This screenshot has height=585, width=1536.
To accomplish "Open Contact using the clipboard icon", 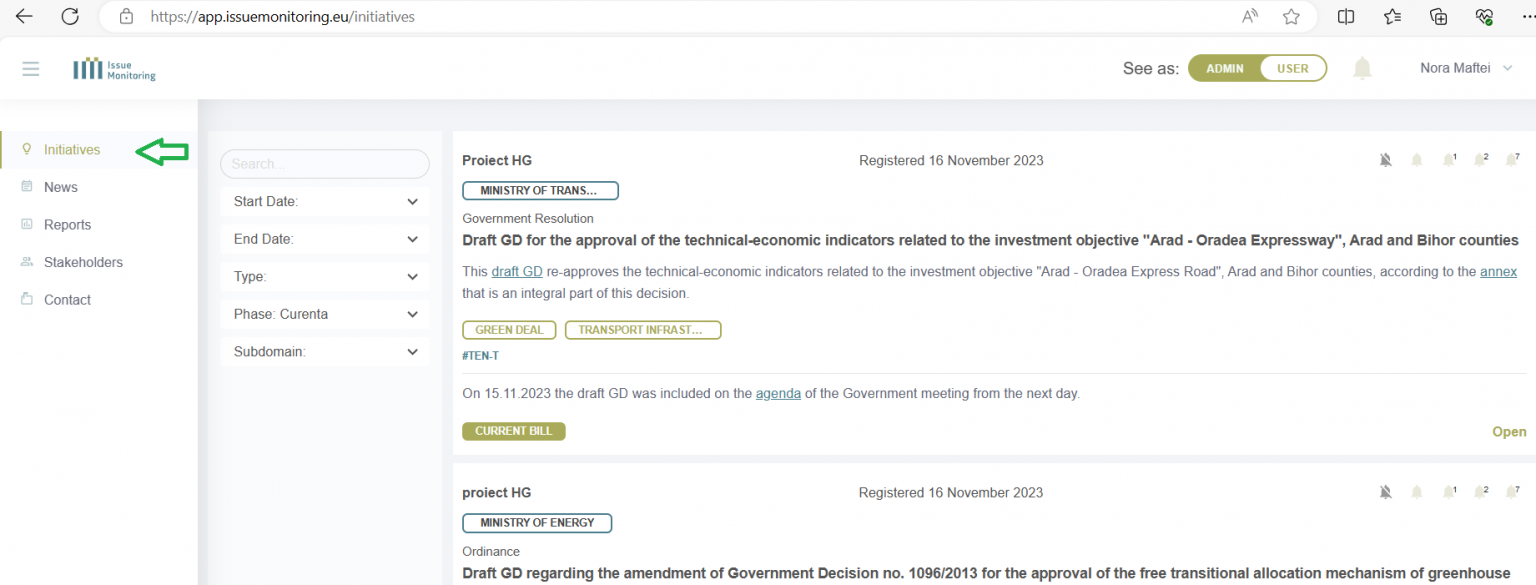I will [28, 299].
